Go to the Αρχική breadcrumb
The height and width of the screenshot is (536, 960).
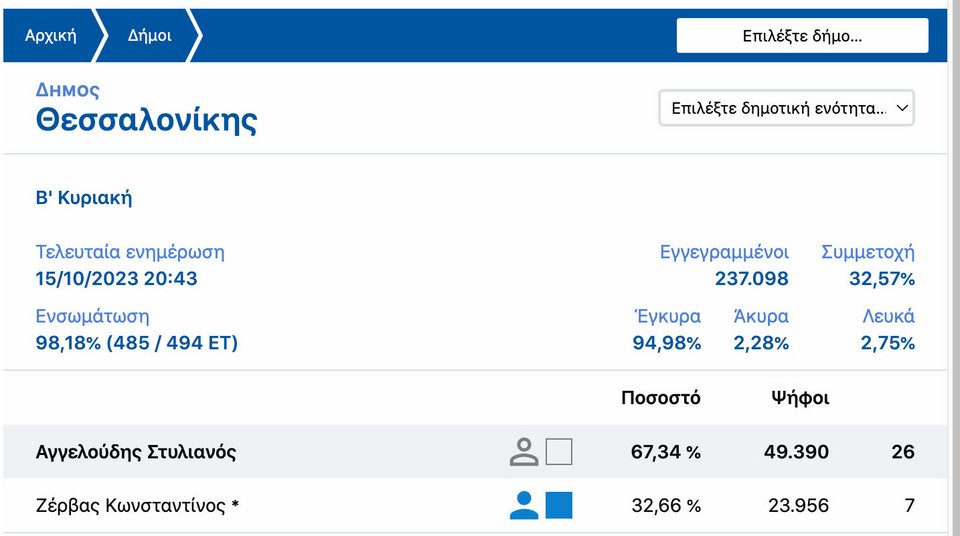pyautogui.click(x=51, y=35)
